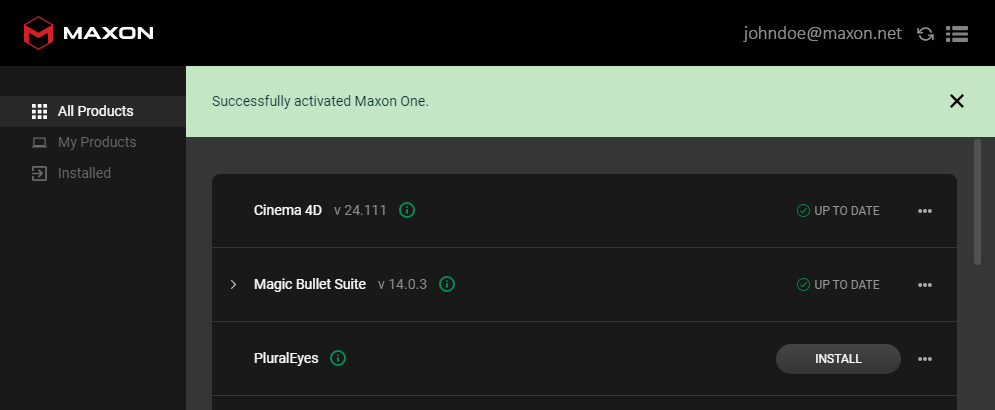Screen dimensions: 995x410
Task: Dismiss the Maxon One activation banner
Action: tap(956, 101)
